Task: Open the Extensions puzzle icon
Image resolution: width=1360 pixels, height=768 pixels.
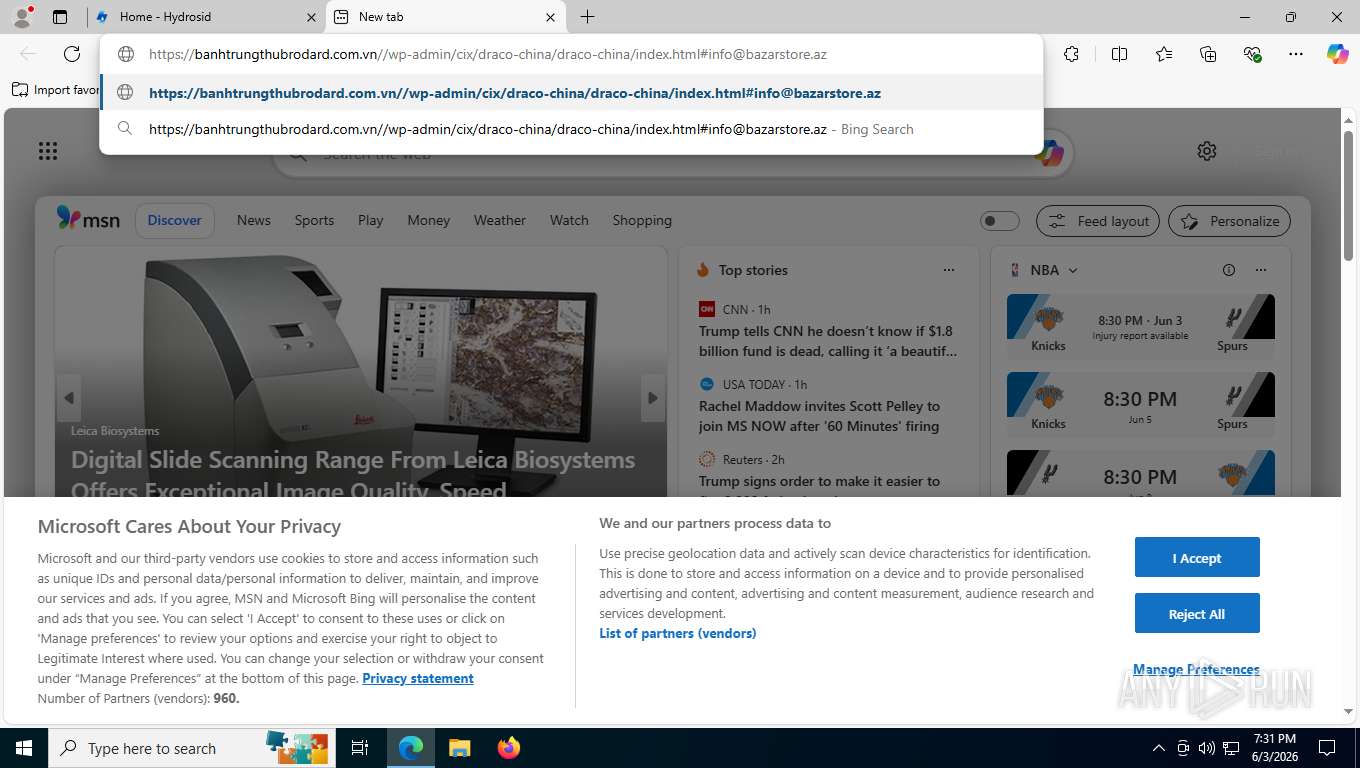Action: tap(1071, 54)
